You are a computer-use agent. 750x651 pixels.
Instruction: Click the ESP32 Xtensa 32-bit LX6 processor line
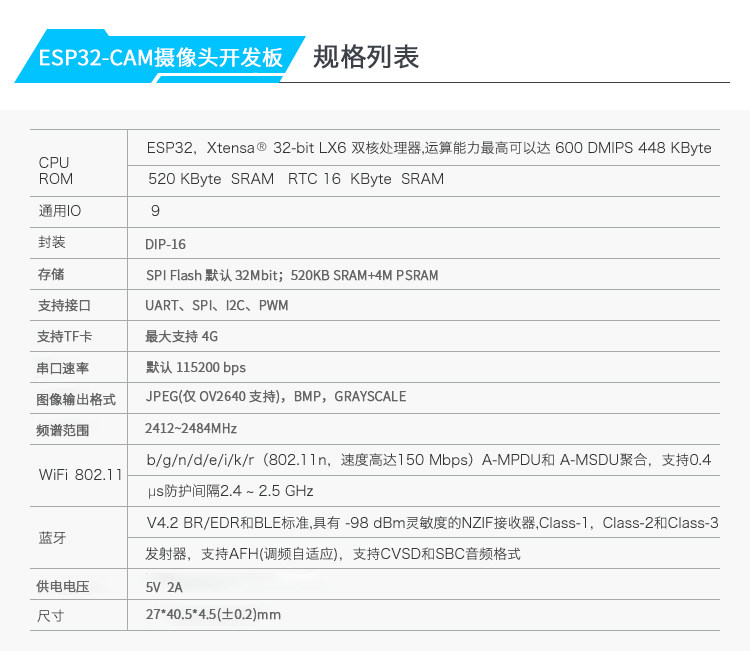(429, 148)
